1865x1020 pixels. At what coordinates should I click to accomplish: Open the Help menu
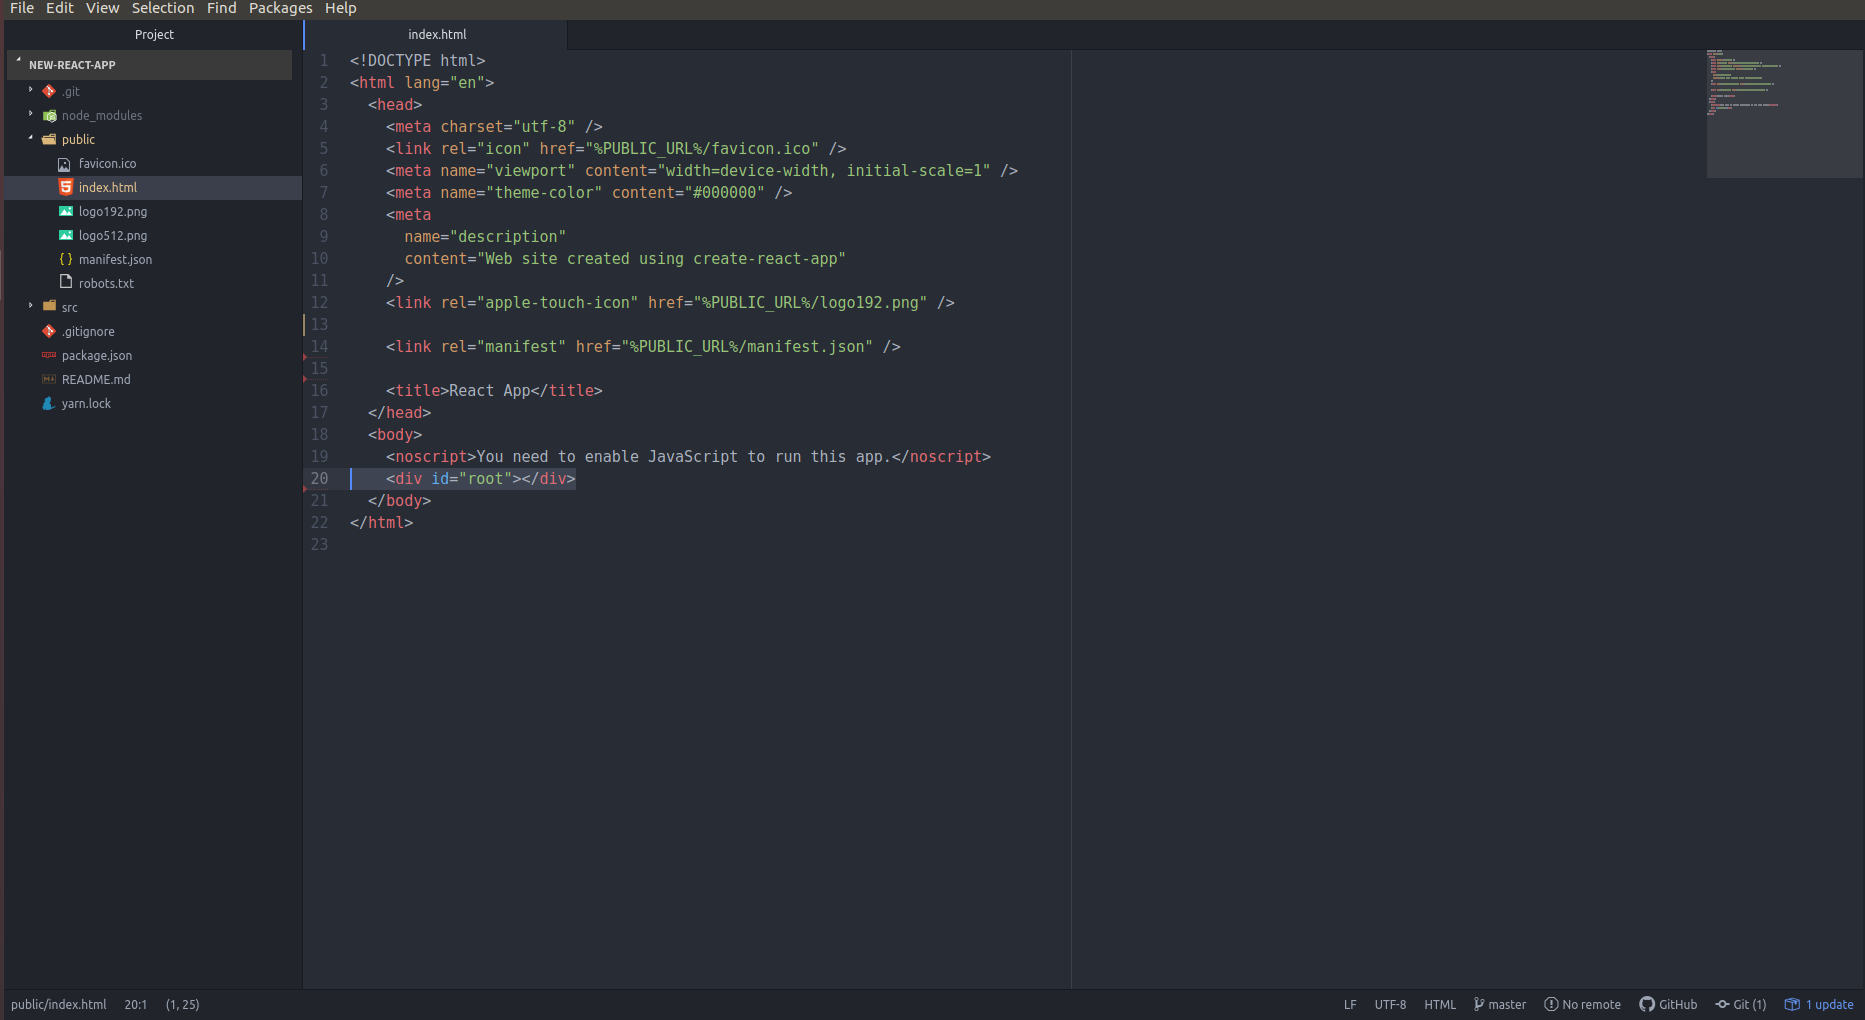[341, 8]
